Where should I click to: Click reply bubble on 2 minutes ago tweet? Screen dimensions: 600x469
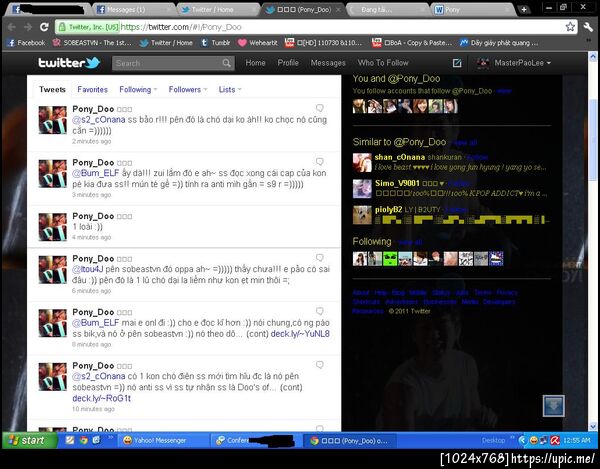[x=320, y=108]
